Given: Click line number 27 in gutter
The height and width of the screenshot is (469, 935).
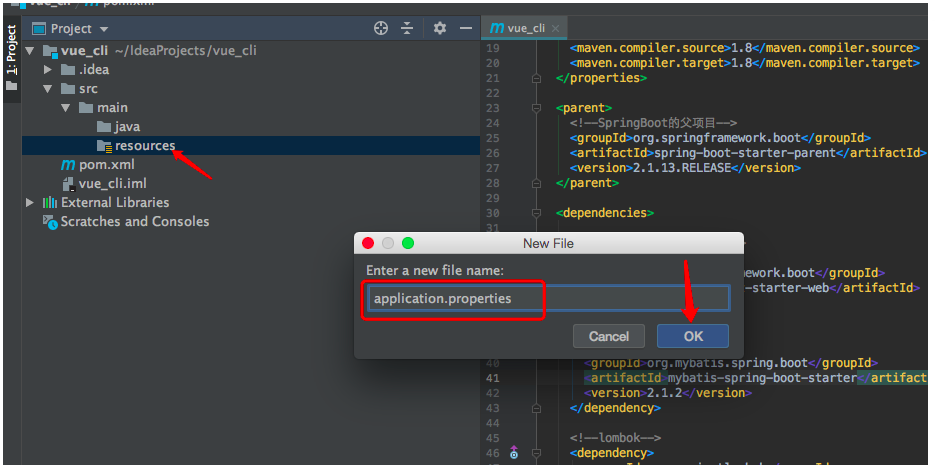Looking at the screenshot, I should (x=493, y=168).
